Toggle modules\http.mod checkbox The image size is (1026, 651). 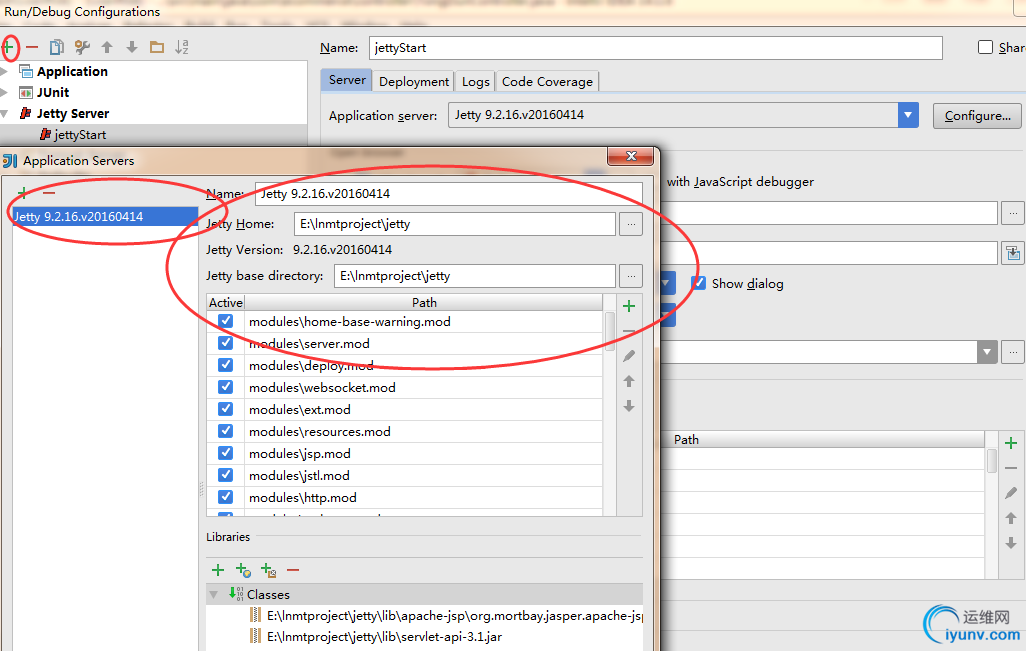coord(226,497)
